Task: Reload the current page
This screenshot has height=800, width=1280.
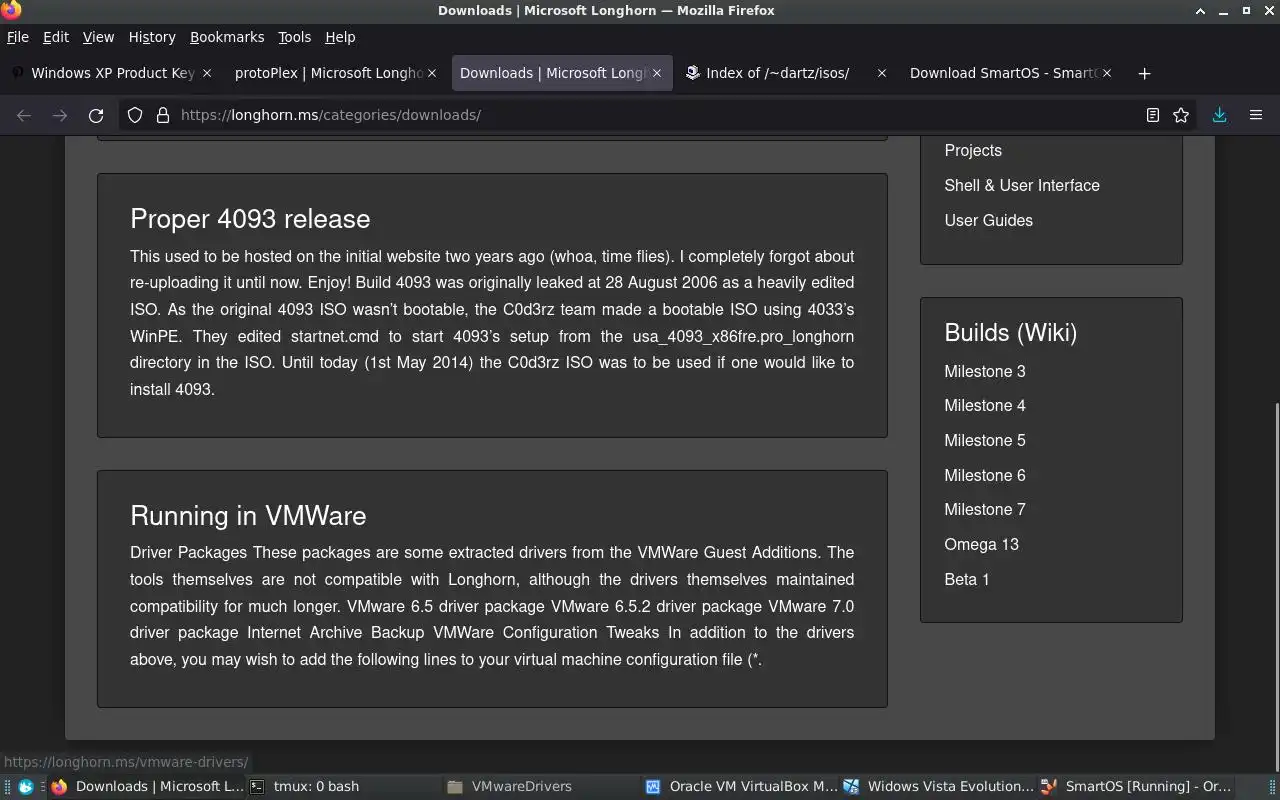Action: coord(96,115)
